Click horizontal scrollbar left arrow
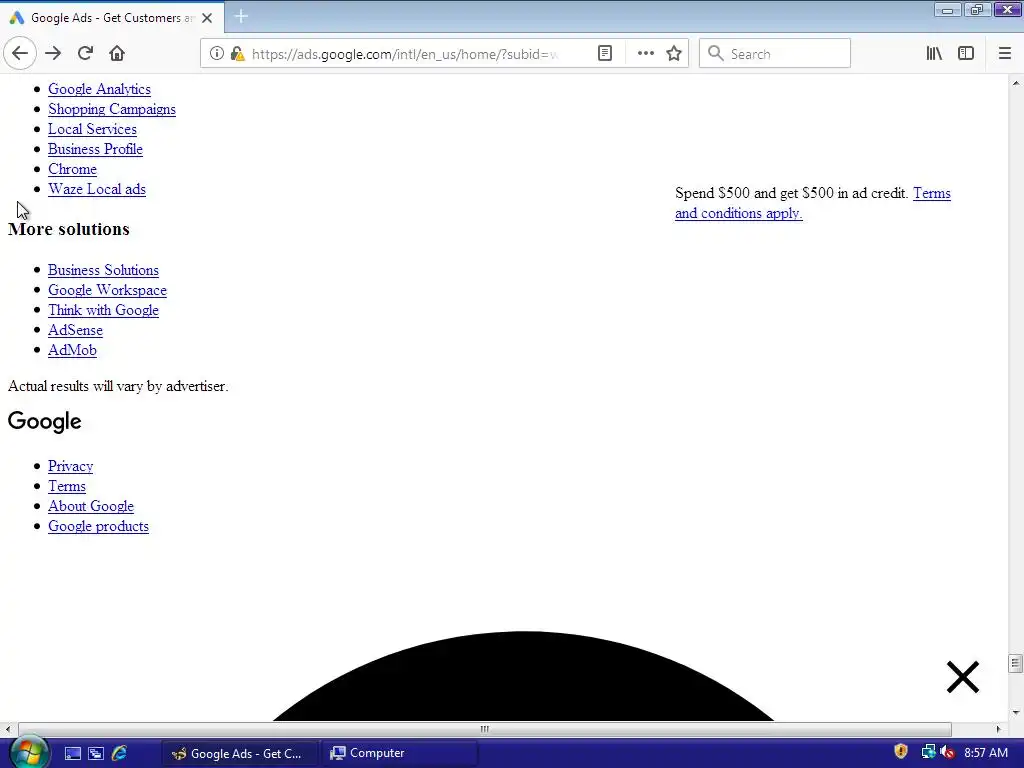Screen dimensions: 1024x768 pyautogui.click(x=8, y=729)
